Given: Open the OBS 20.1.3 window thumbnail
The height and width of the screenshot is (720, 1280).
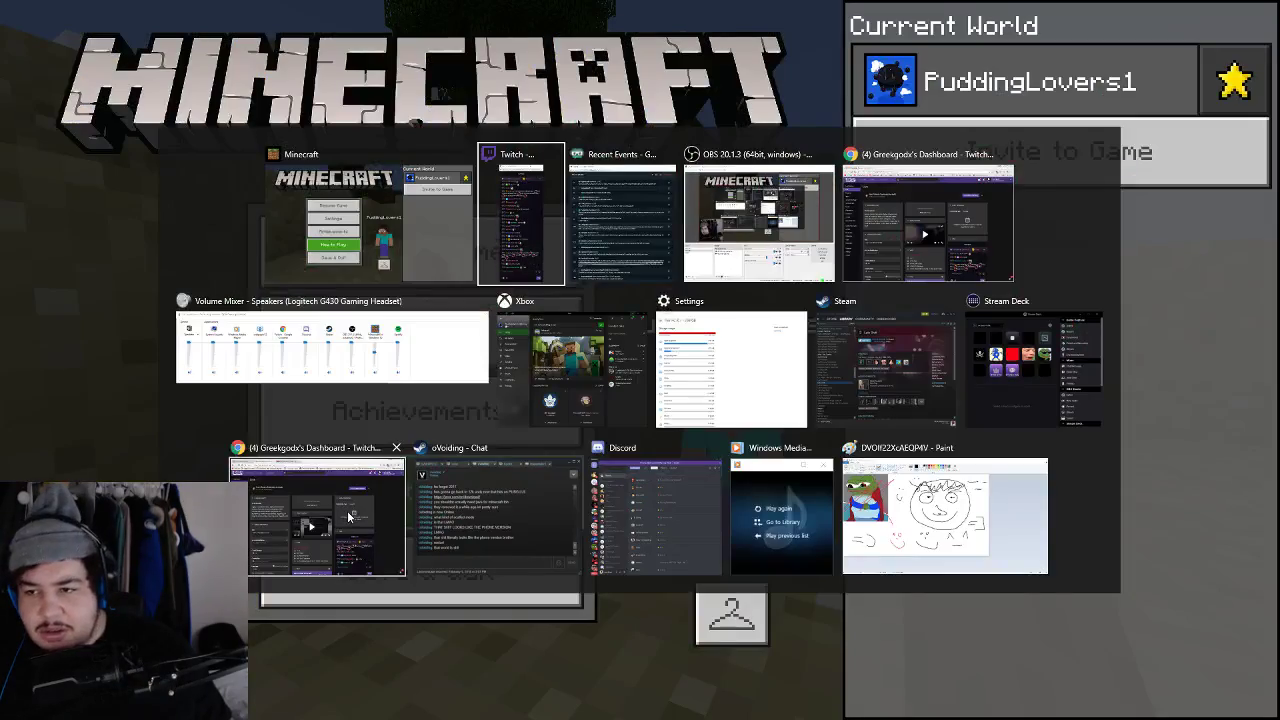Looking at the screenshot, I should (x=759, y=223).
